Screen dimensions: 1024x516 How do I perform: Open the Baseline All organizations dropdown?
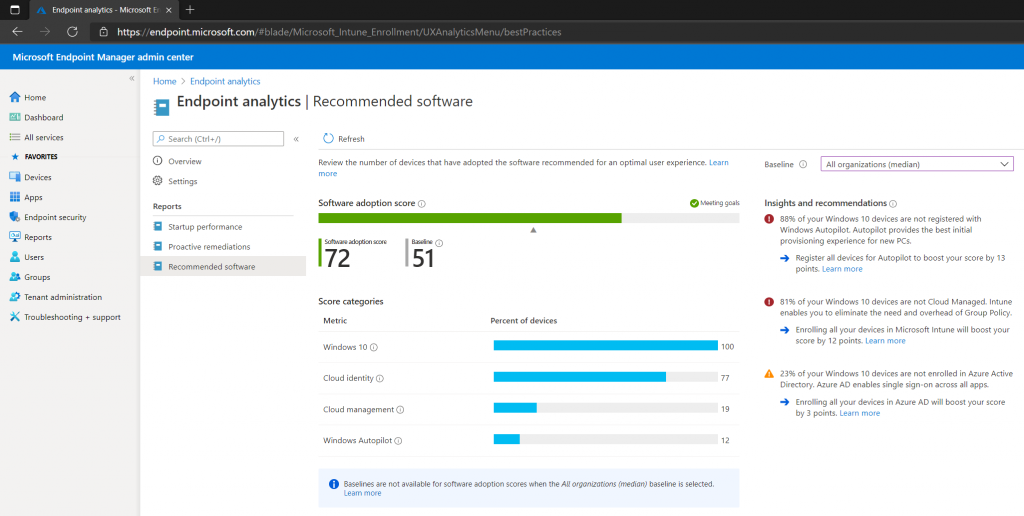tap(917, 165)
